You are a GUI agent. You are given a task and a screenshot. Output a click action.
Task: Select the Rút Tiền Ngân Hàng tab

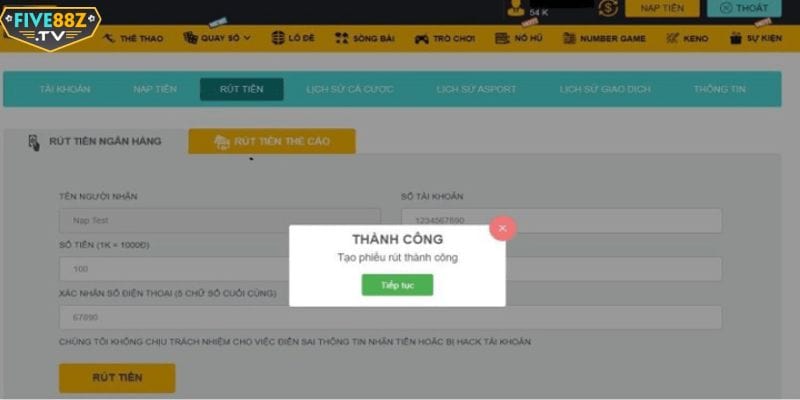[95, 142]
